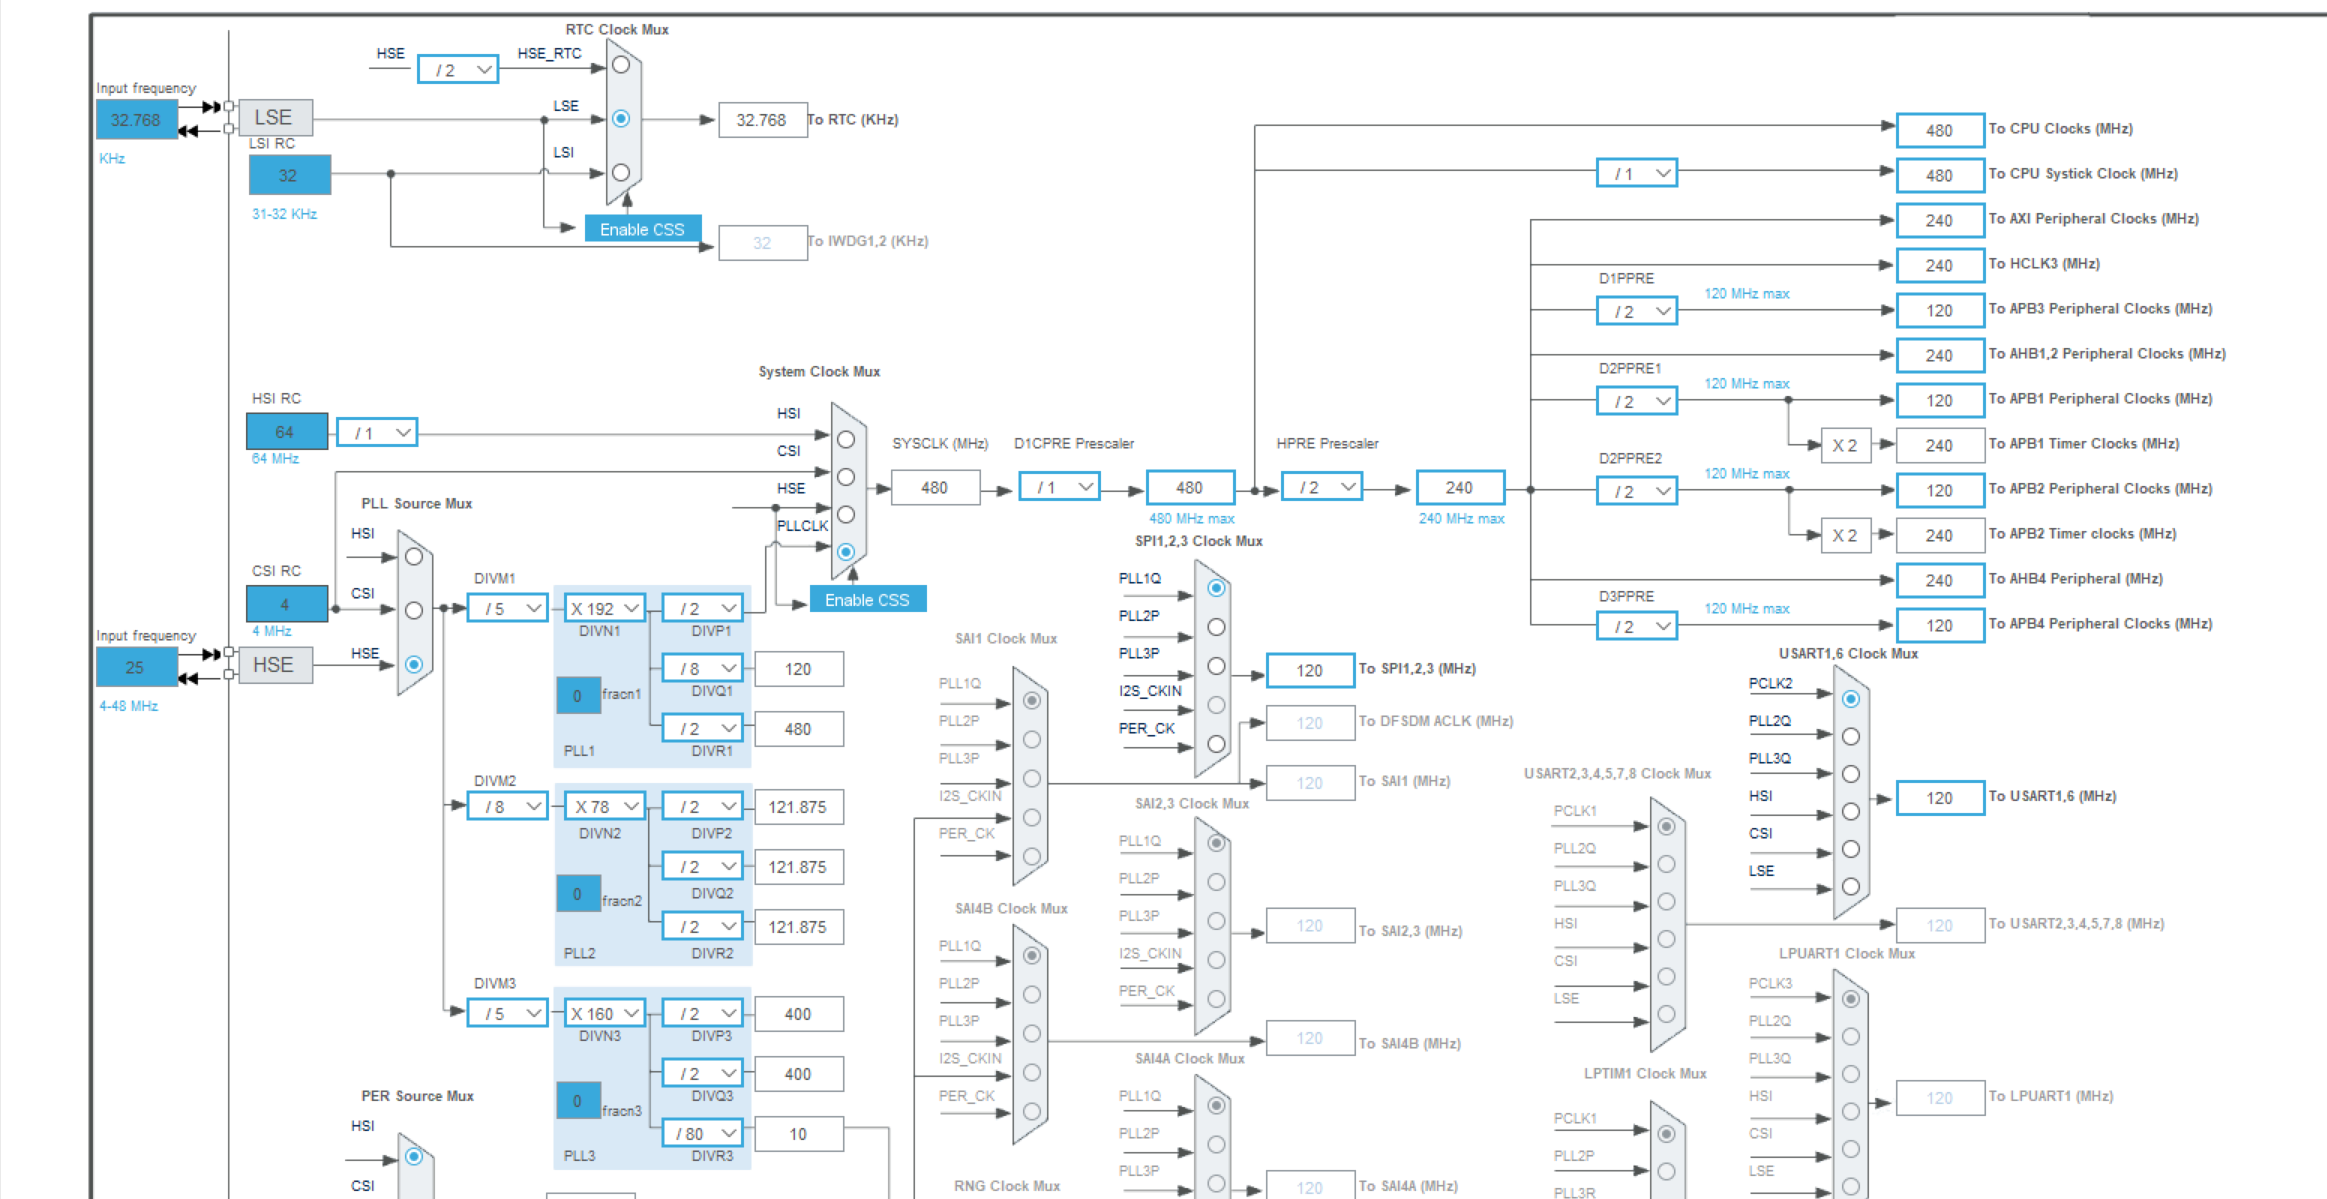
Task: Select PLL1Q in the SPI1,2,3 Clock Mux
Action: pos(1216,589)
